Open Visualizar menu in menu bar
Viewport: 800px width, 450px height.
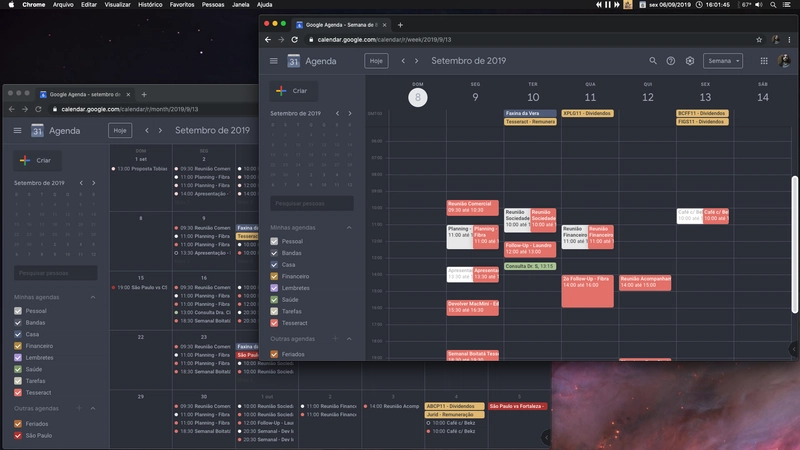click(x=117, y=5)
